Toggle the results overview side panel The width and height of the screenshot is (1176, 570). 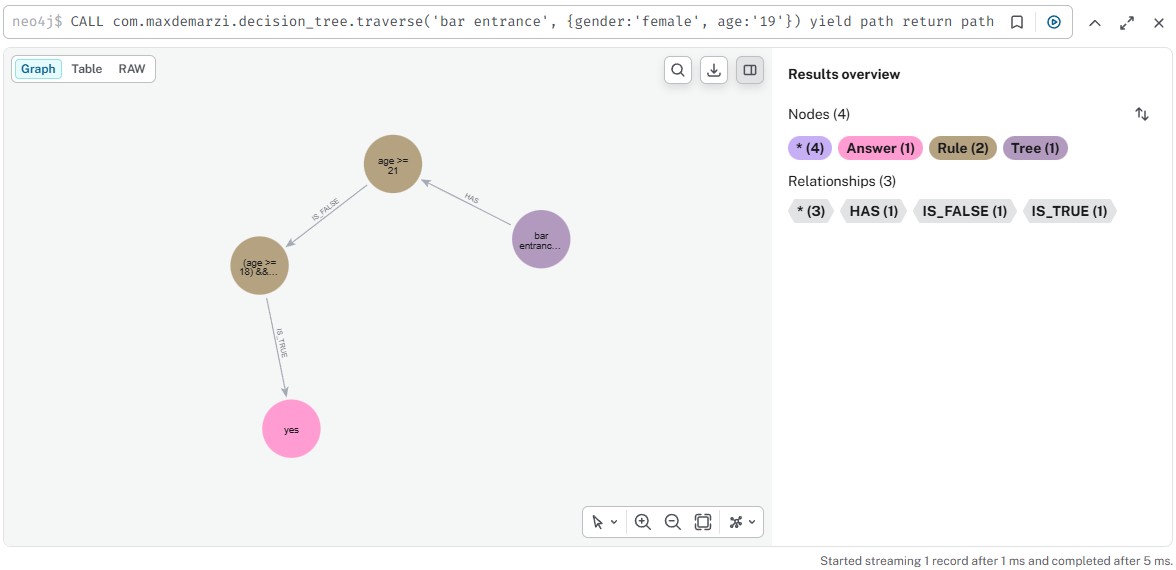tap(750, 70)
